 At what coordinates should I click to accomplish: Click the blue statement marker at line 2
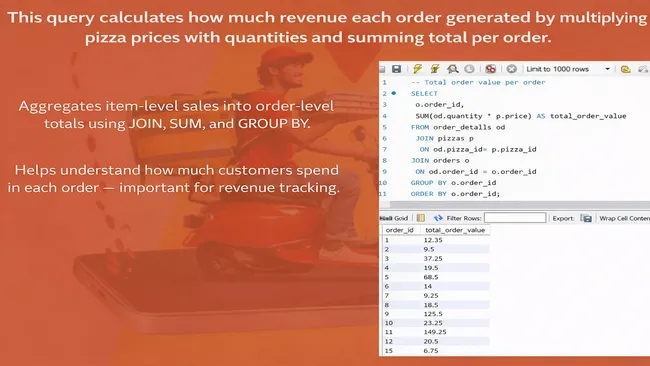tap(394, 93)
